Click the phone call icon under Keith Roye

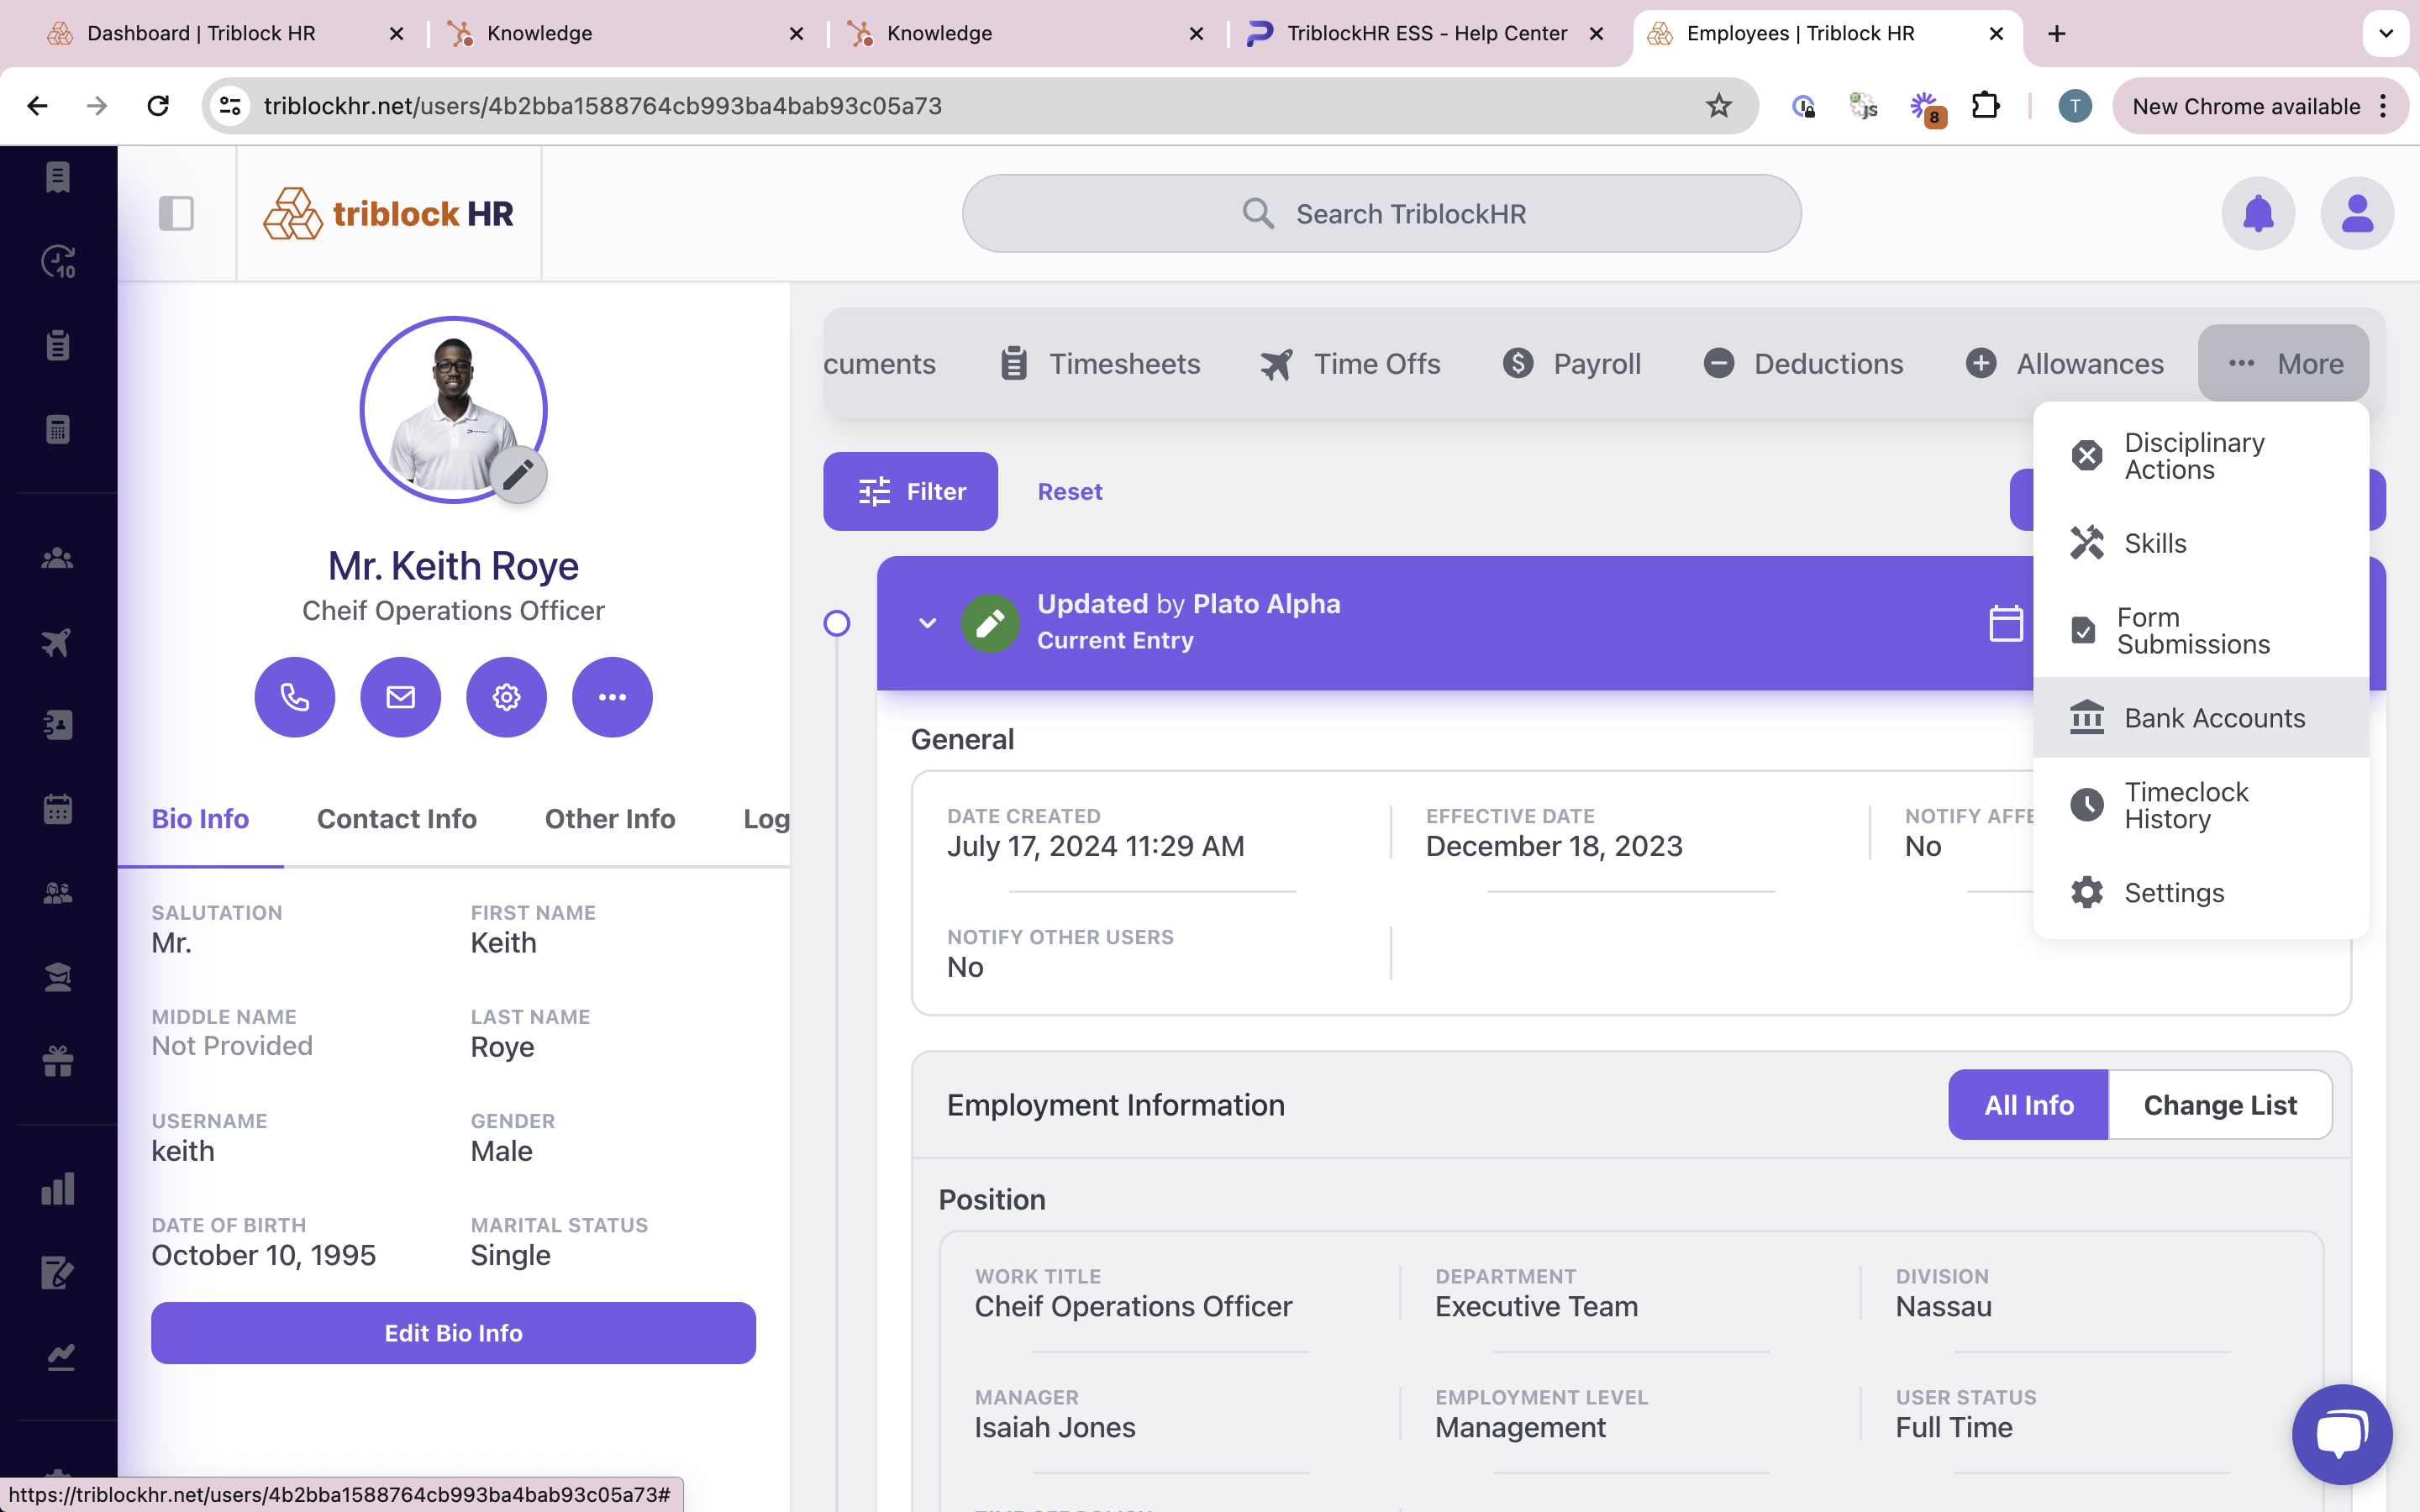(x=294, y=697)
